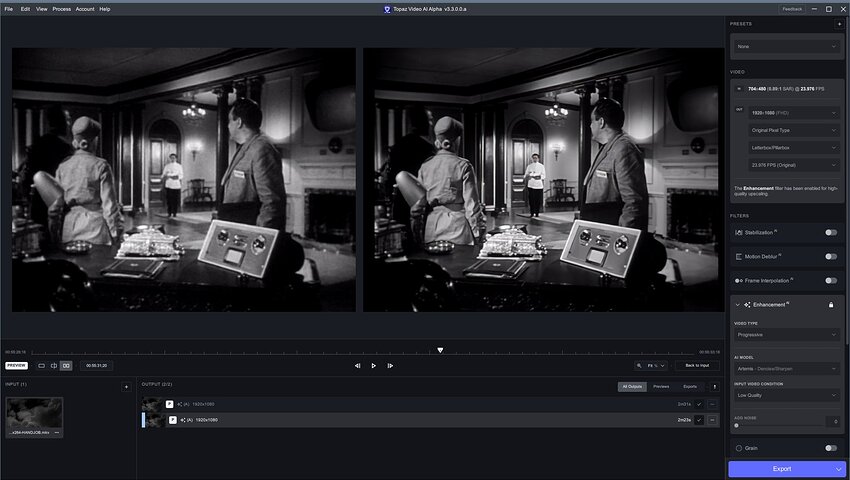
Task: Toggle the Grain filter switch
Action: [830, 448]
